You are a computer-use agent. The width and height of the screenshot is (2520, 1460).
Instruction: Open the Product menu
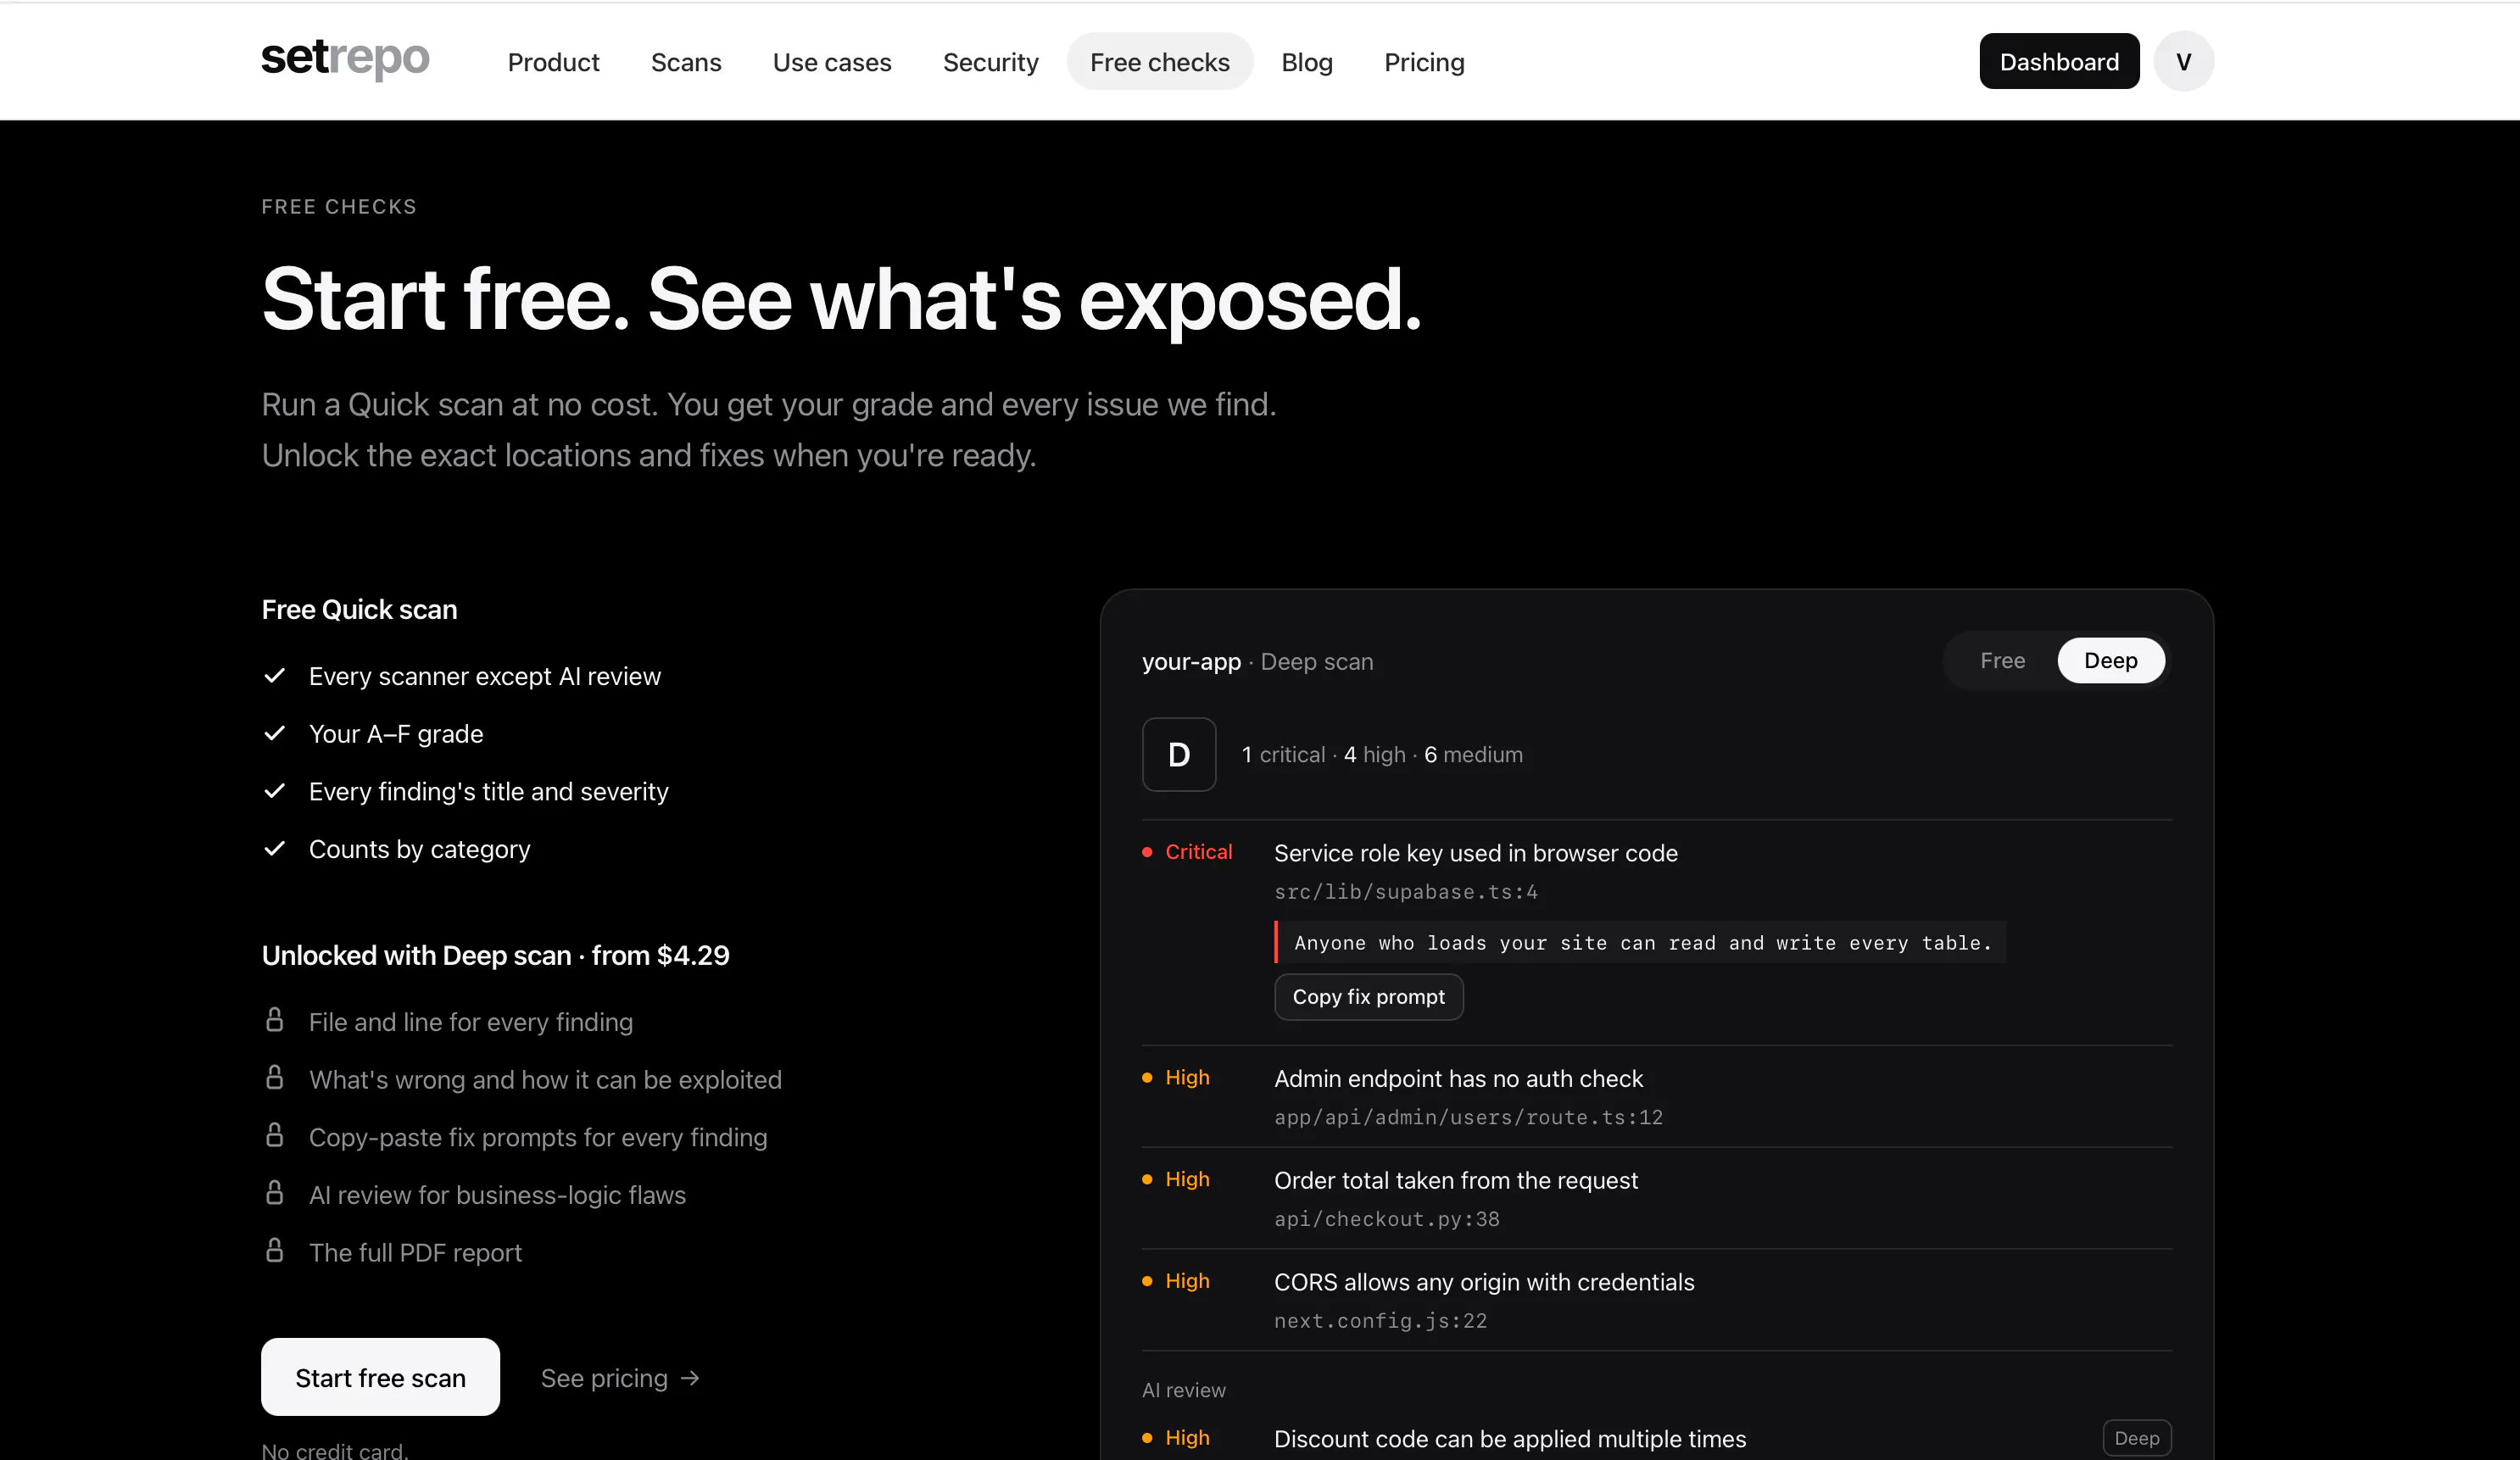[553, 62]
